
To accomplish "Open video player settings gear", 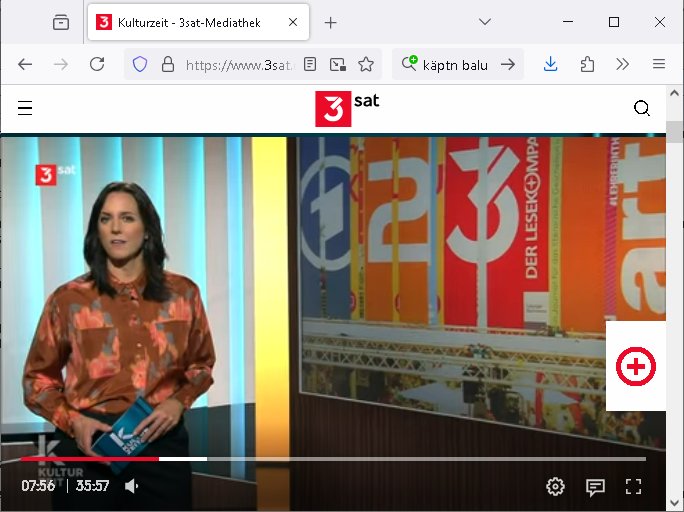I will [x=555, y=487].
